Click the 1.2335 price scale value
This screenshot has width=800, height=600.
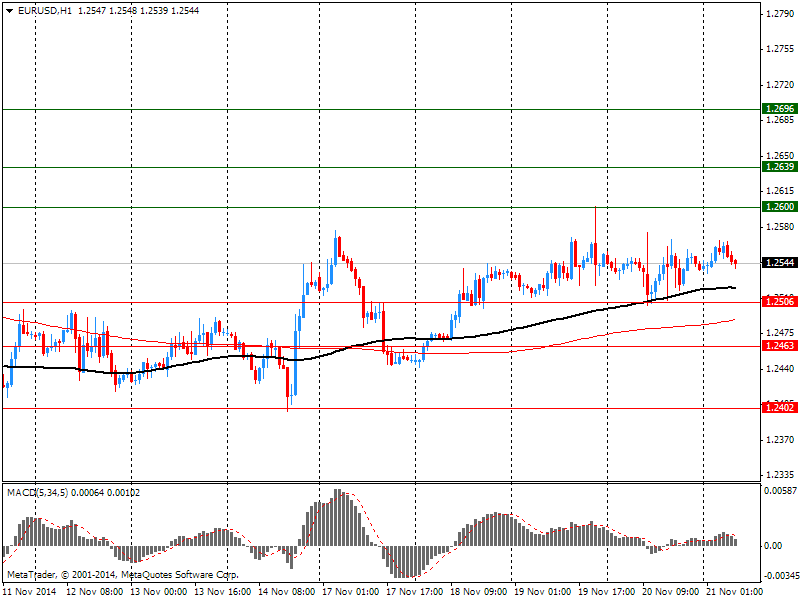[x=780, y=475]
